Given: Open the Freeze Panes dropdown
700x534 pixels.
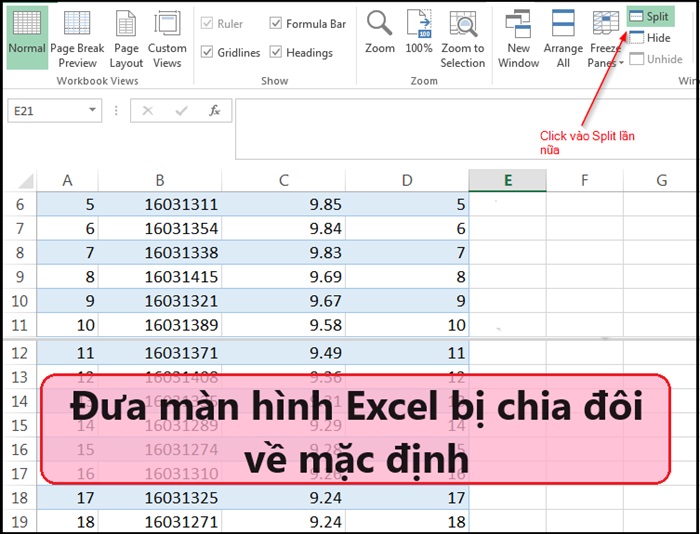Looking at the screenshot, I should tap(605, 39).
